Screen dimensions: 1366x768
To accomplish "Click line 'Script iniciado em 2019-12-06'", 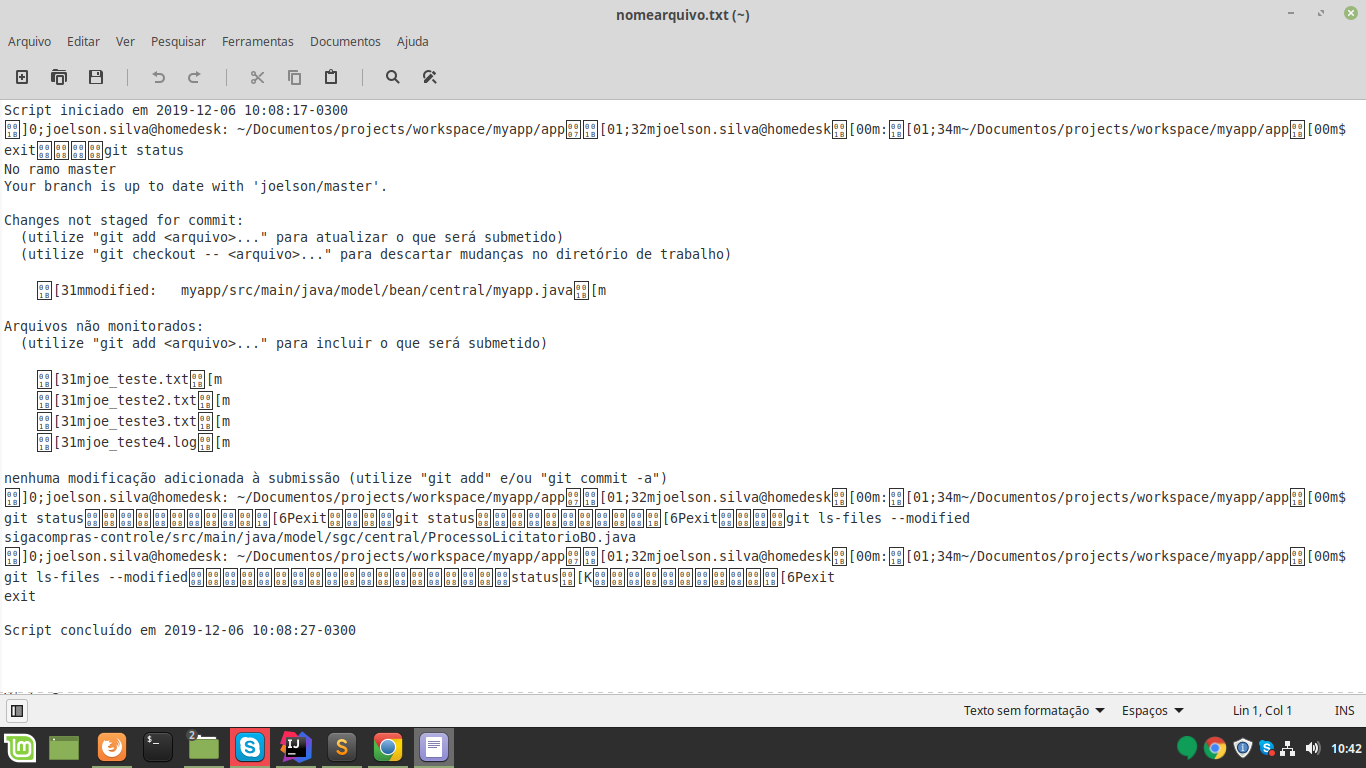I will point(176,110).
